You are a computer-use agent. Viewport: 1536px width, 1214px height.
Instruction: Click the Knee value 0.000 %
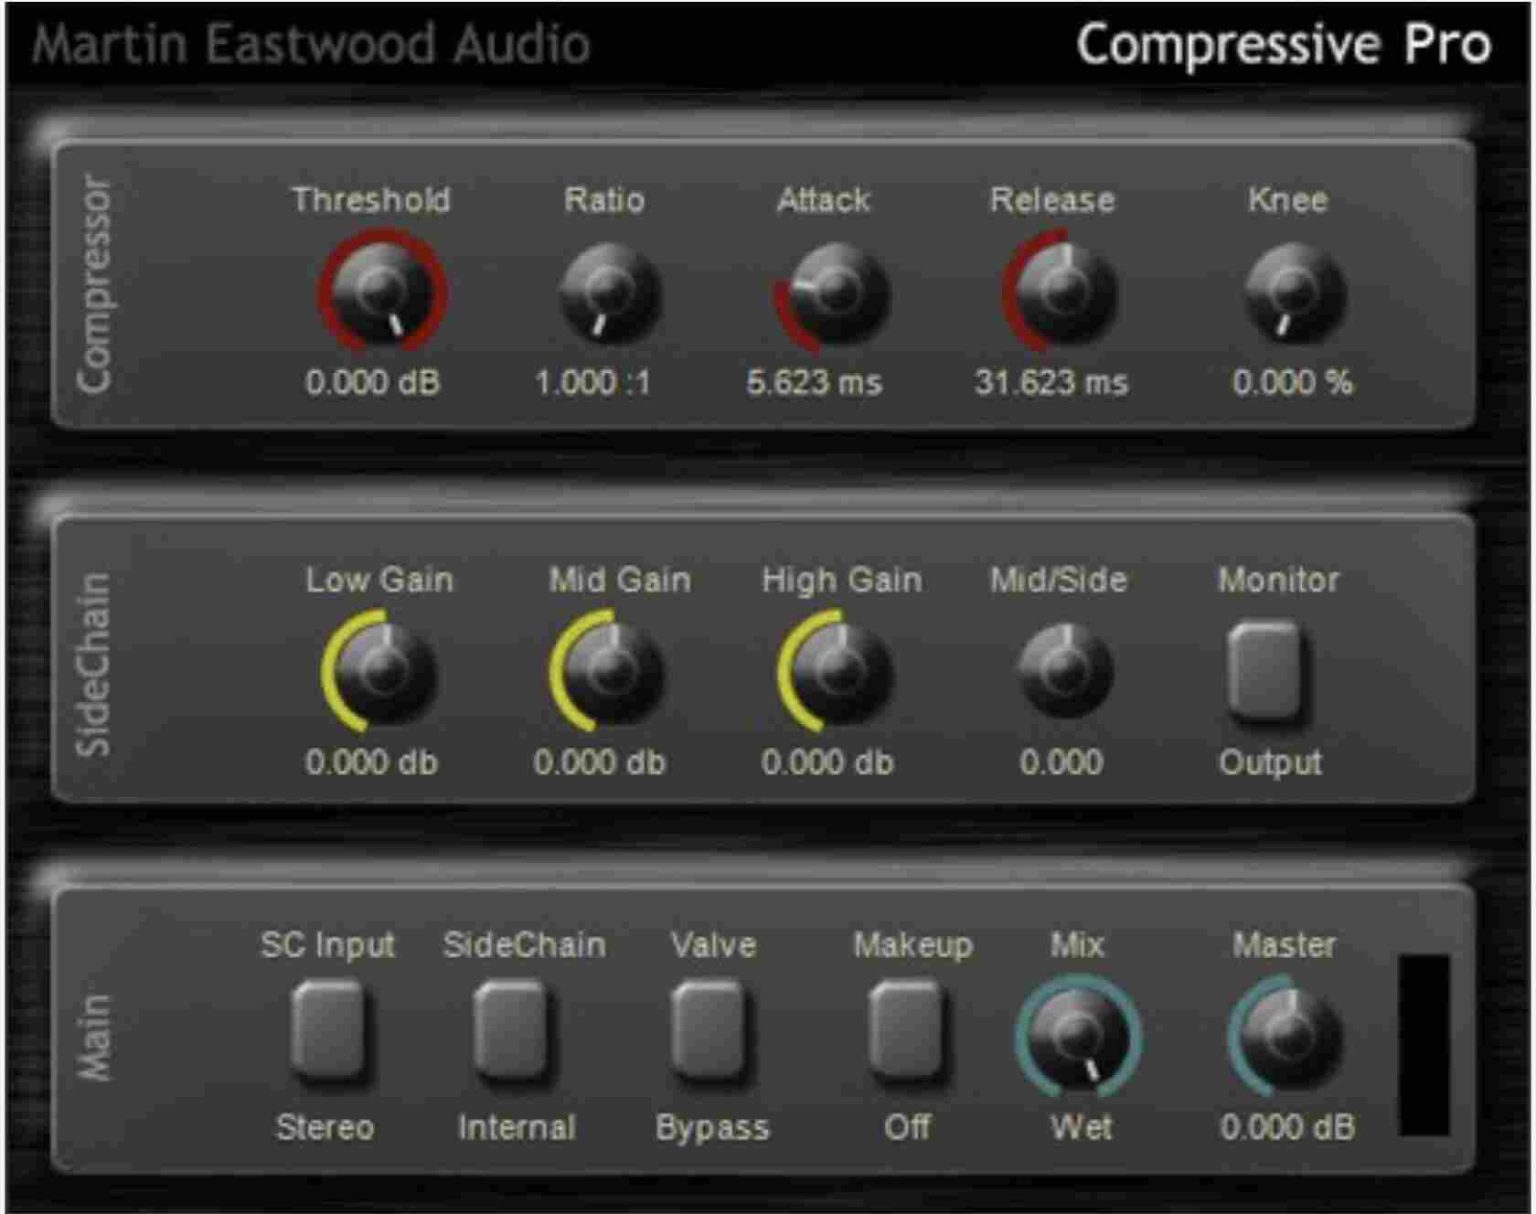(1292, 382)
